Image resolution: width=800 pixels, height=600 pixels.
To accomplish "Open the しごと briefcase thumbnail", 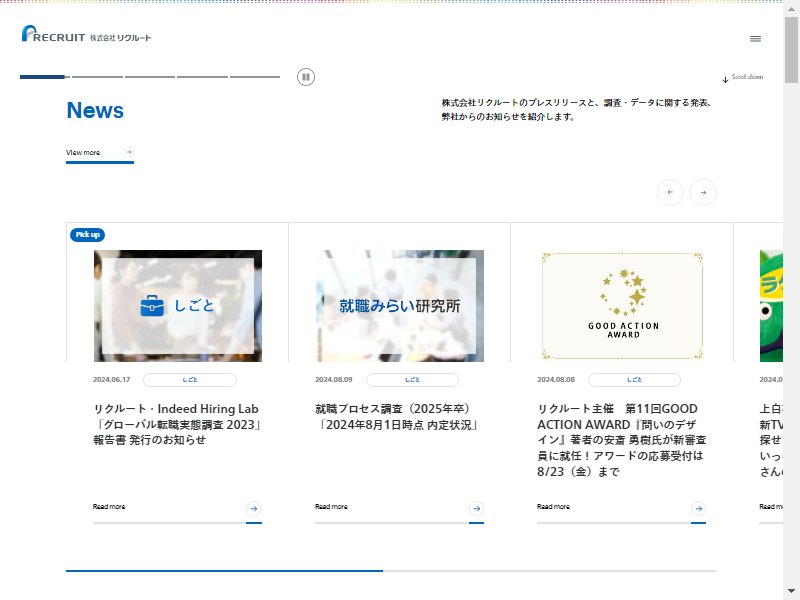I will 178,306.
